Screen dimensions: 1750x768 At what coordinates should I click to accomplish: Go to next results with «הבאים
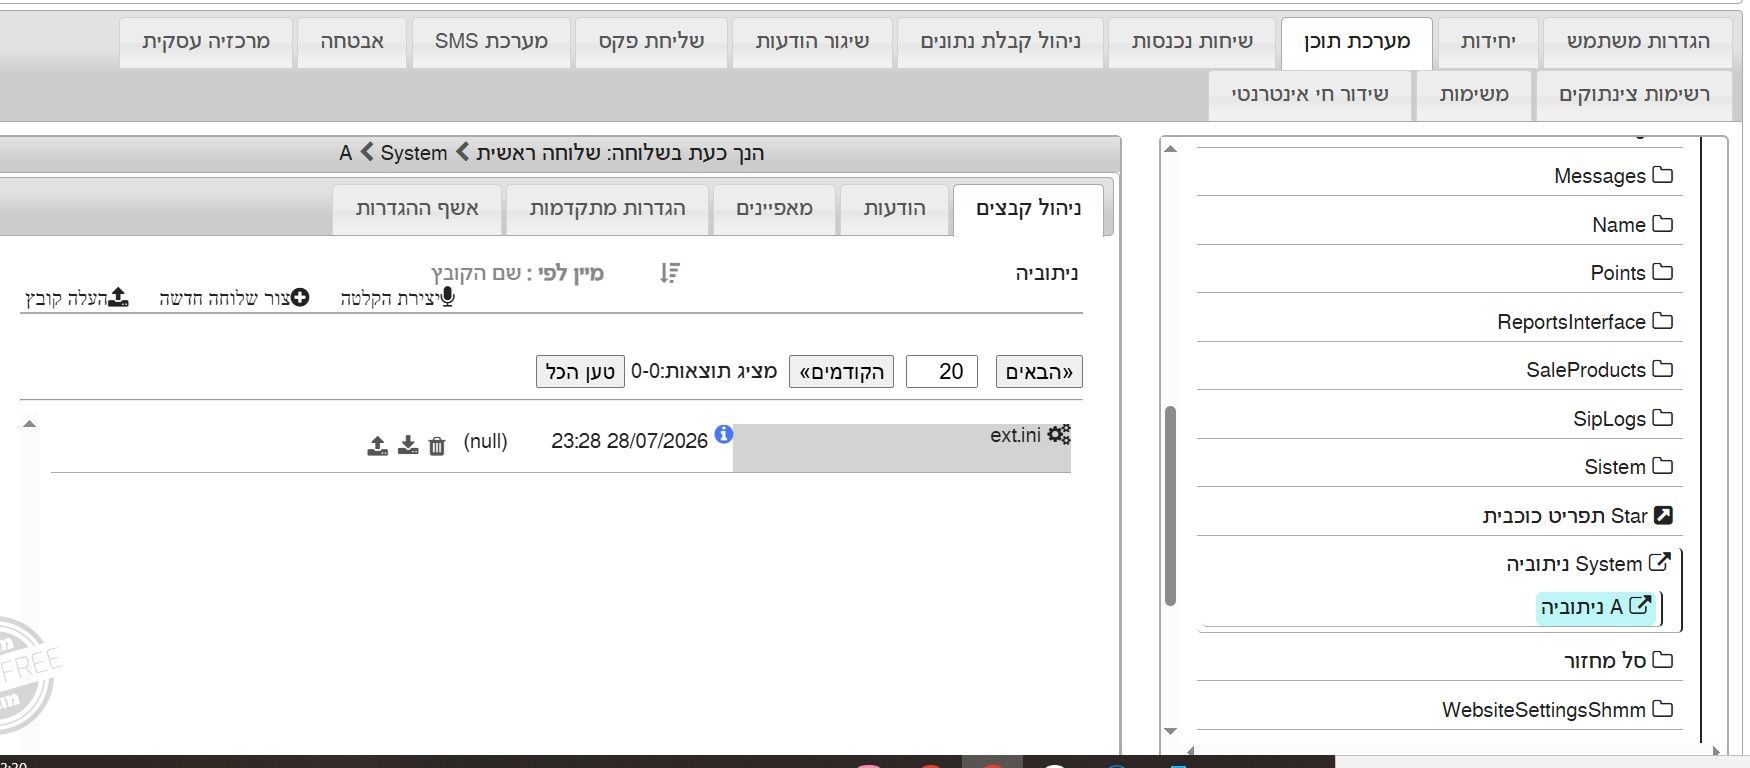1039,372
